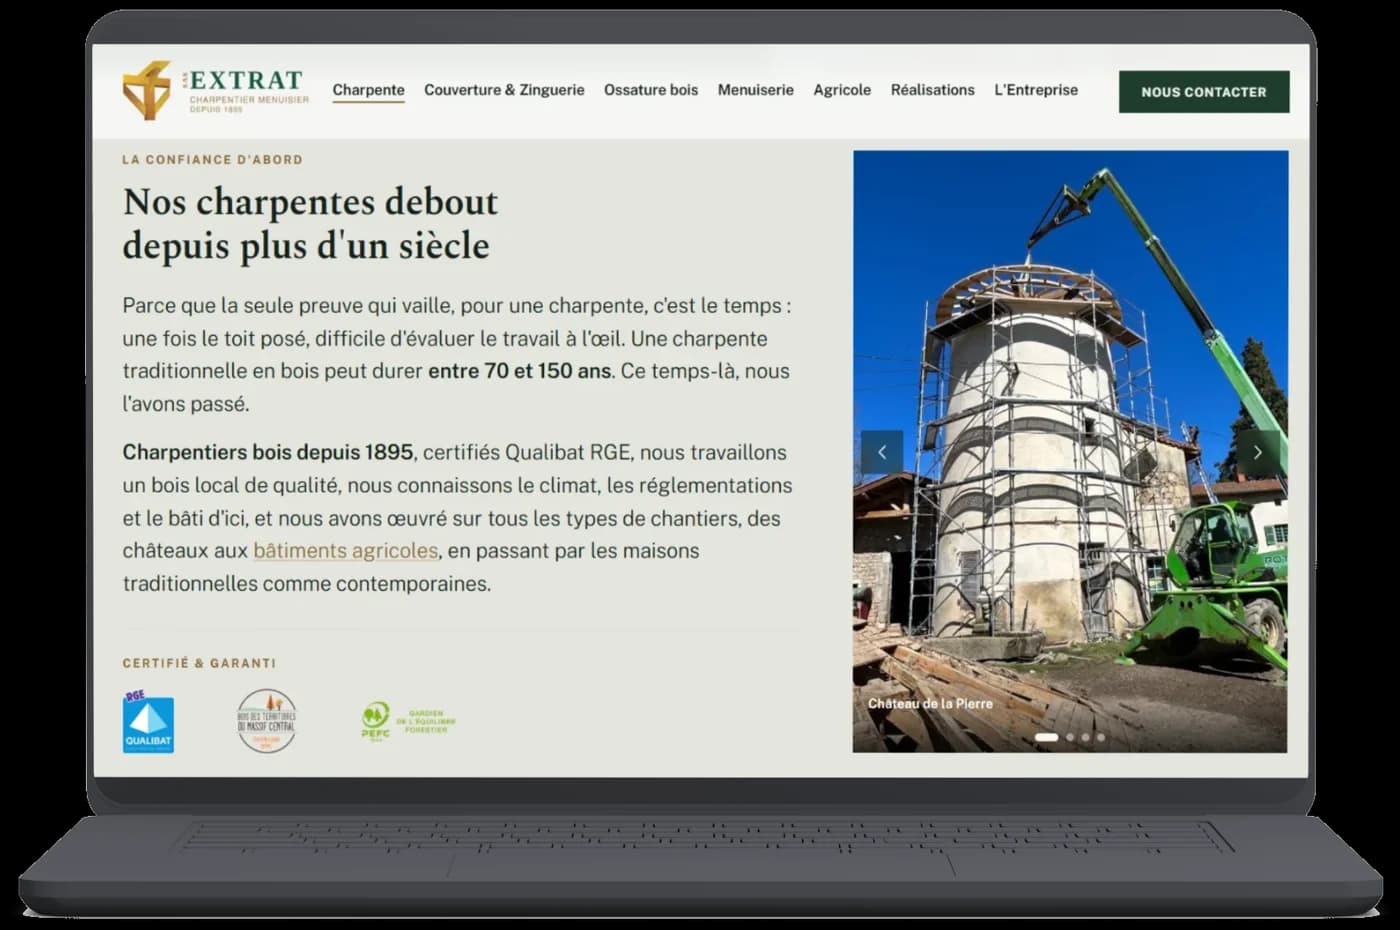Open the Charpente menu item

[x=368, y=90]
